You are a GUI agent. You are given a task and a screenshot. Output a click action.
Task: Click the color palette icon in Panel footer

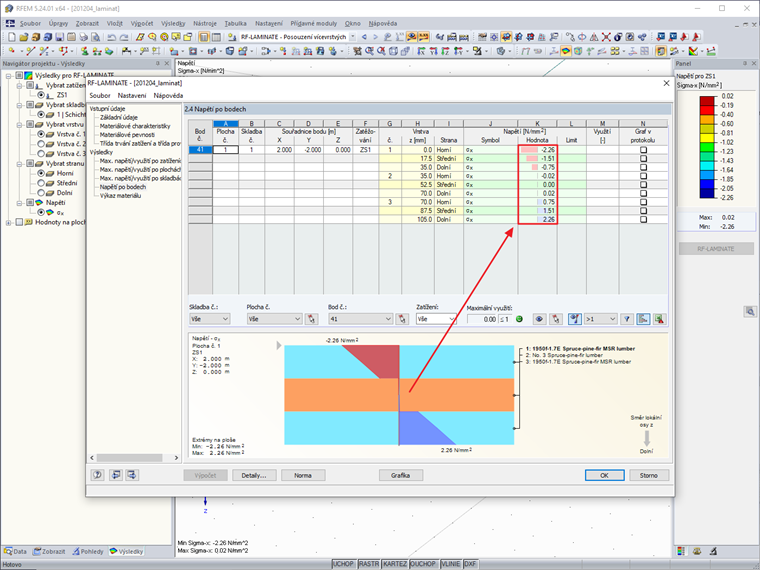point(681,551)
